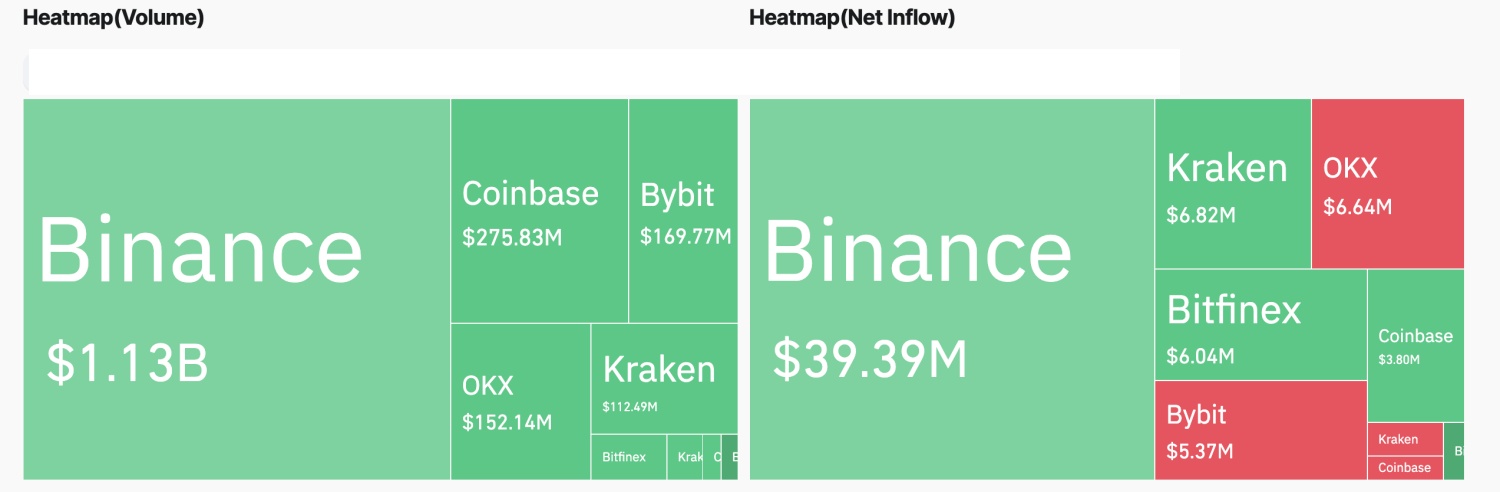Viewport: 1500px width, 492px height.
Task: Select small red Coinbase tile in Net Inflow
Action: [x=1405, y=468]
